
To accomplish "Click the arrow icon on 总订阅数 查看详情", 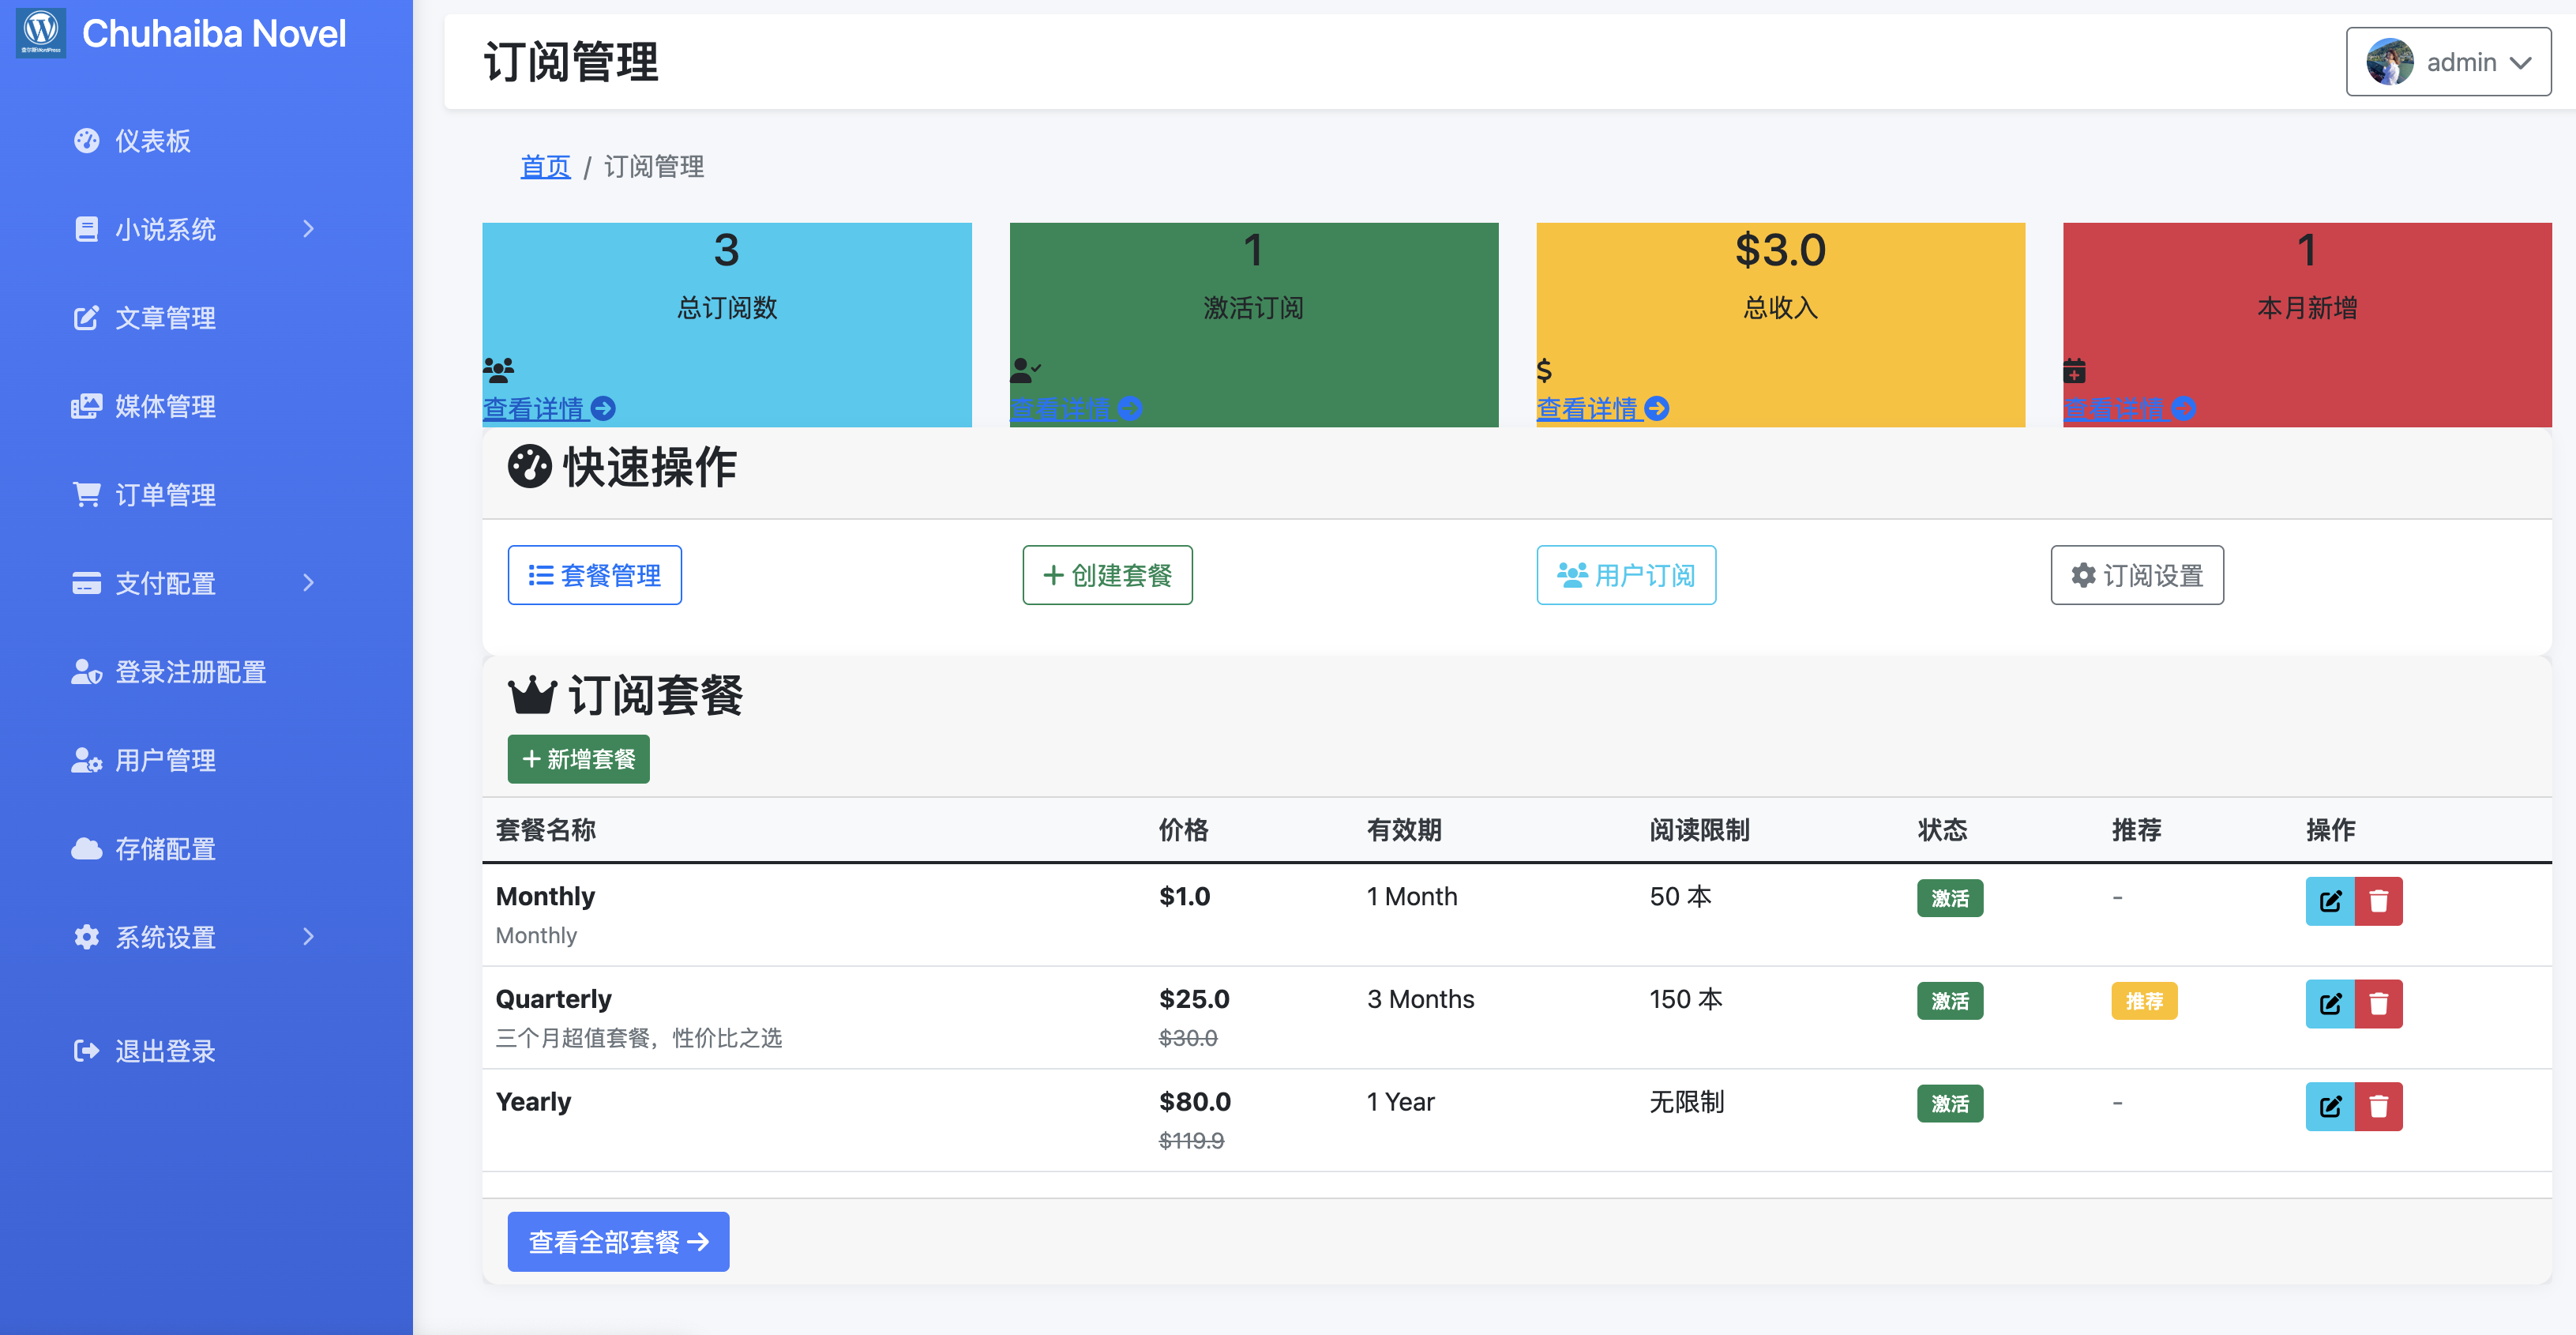I will [603, 409].
